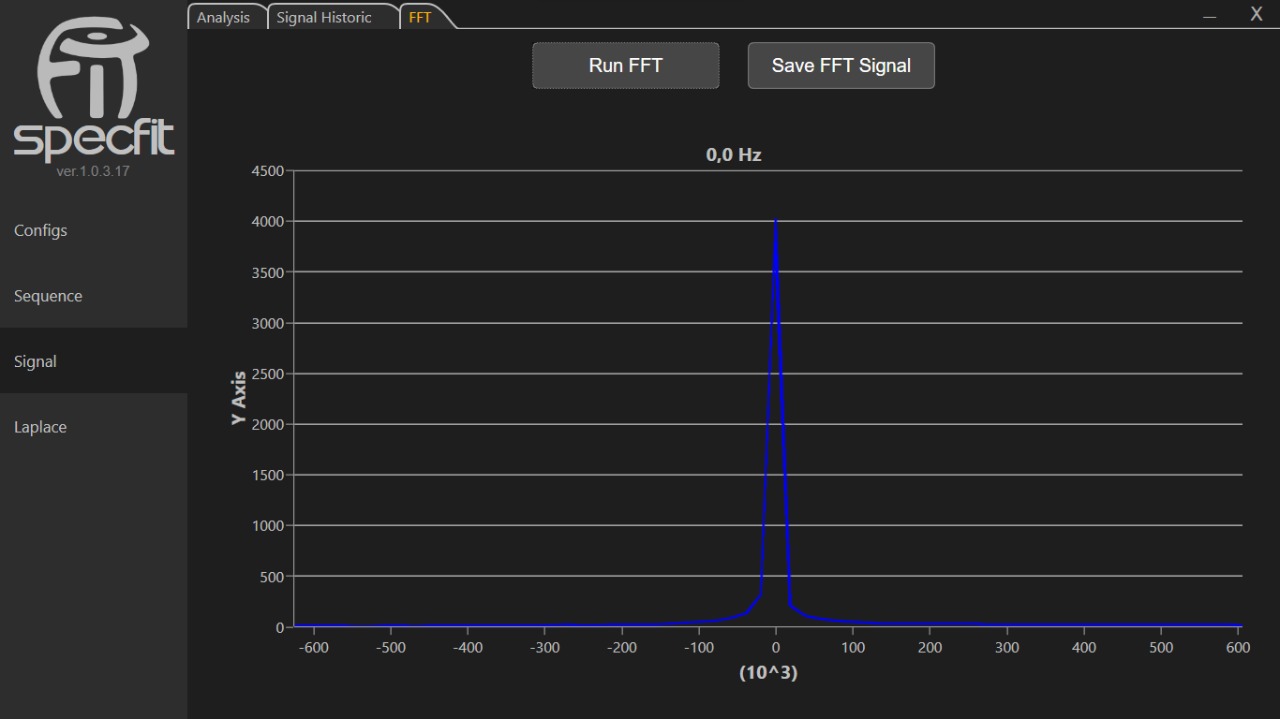The width and height of the screenshot is (1280, 719).
Task: Open the Sequence section in sidebar
Action: point(47,295)
